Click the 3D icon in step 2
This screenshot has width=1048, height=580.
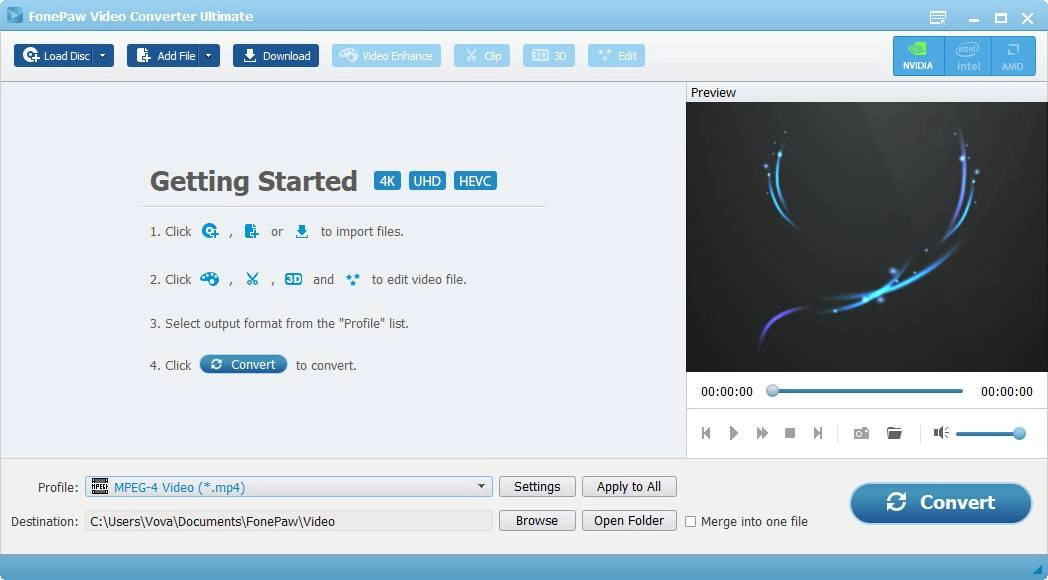tap(293, 279)
